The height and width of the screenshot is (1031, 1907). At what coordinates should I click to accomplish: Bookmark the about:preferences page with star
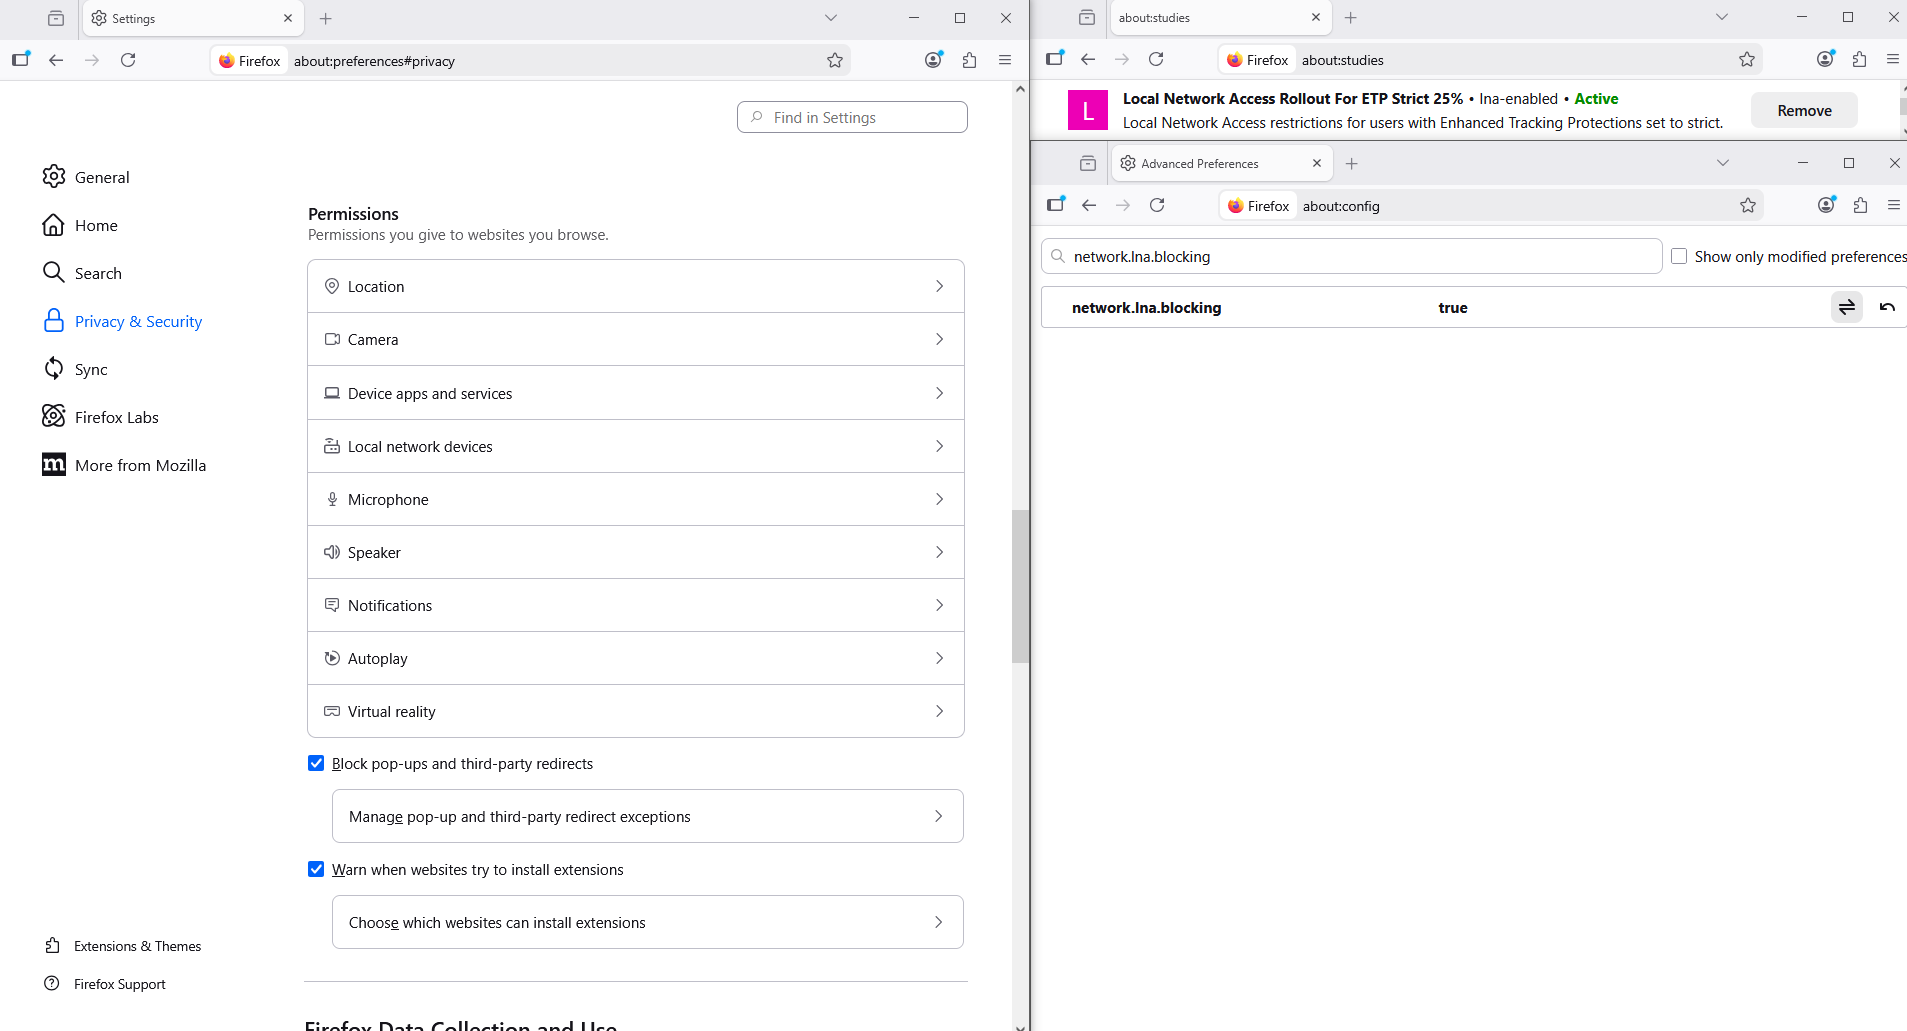point(835,61)
